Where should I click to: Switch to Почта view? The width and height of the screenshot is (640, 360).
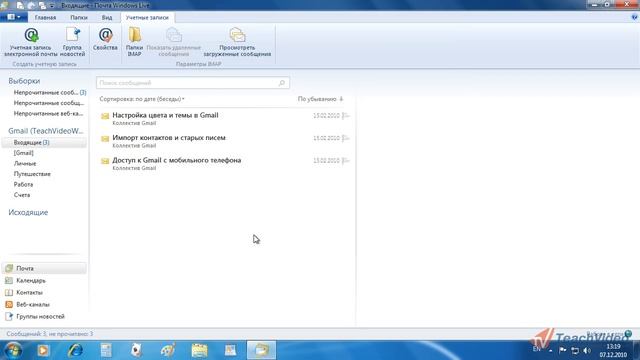44,268
